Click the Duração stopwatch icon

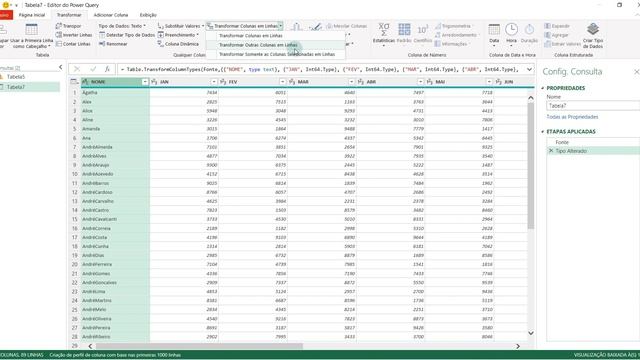coord(529,29)
